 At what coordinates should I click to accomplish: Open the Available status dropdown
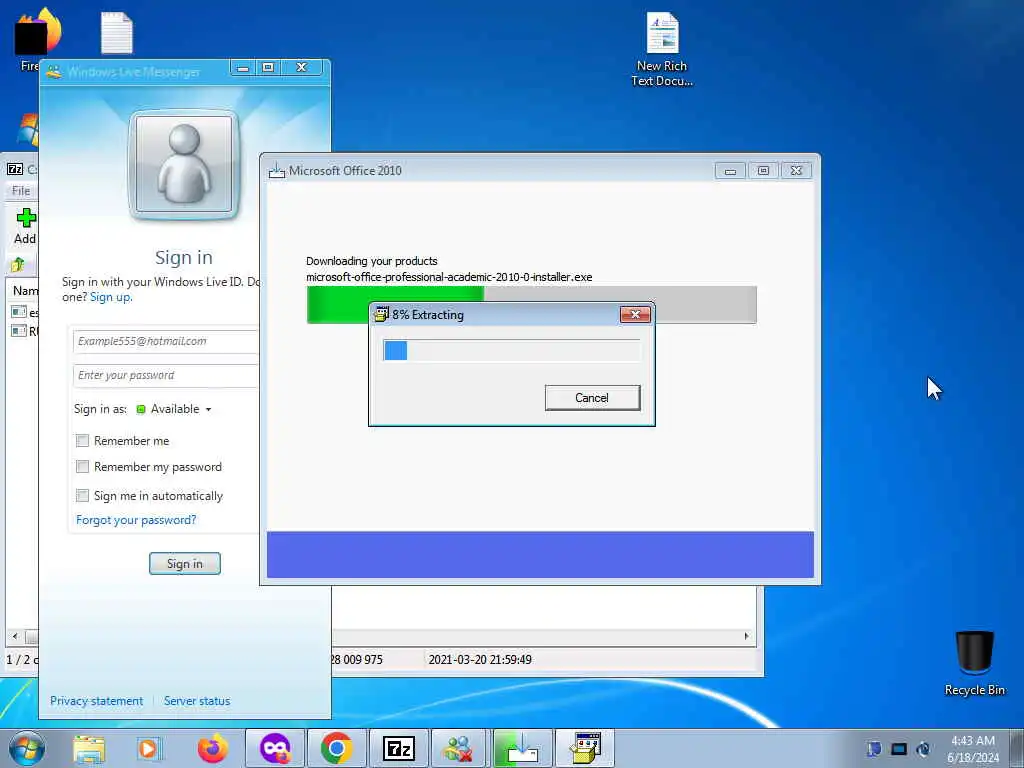point(174,409)
